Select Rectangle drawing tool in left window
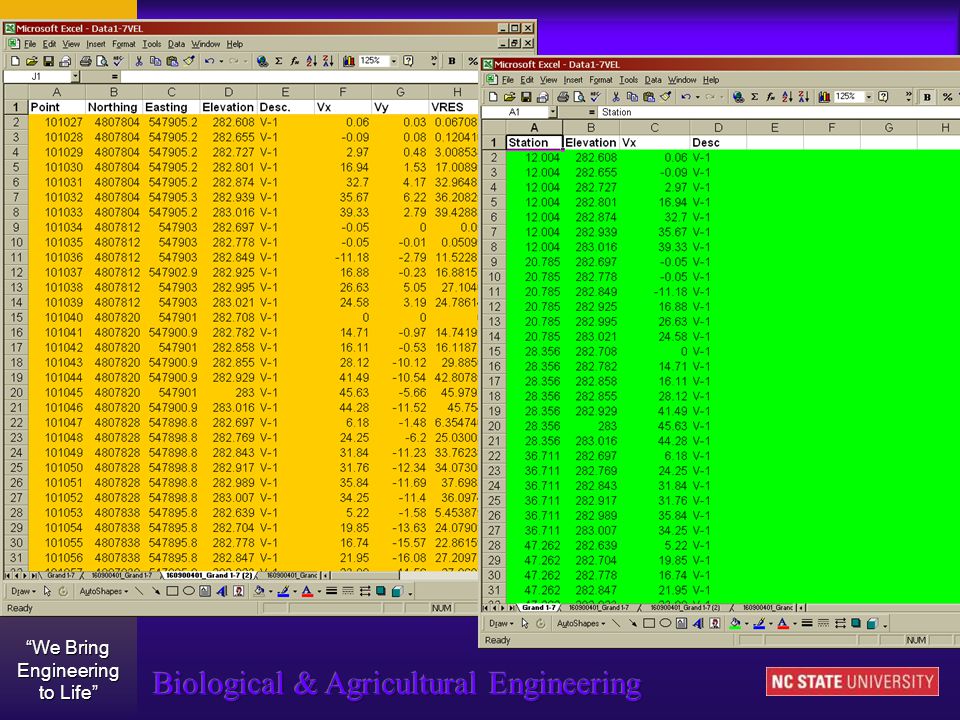The height and width of the screenshot is (720, 960). [x=172, y=591]
